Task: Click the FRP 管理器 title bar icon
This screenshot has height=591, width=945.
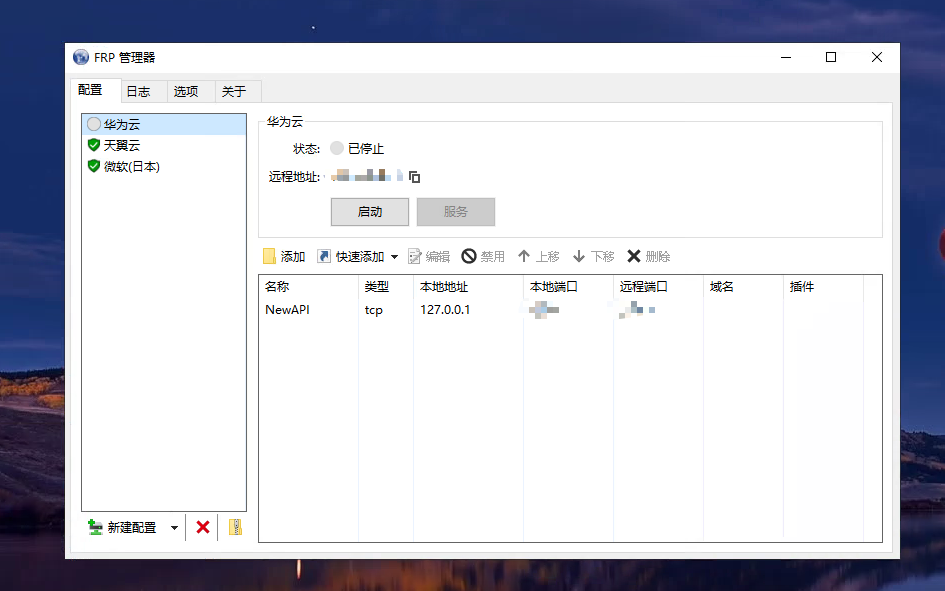Action: [x=81, y=57]
